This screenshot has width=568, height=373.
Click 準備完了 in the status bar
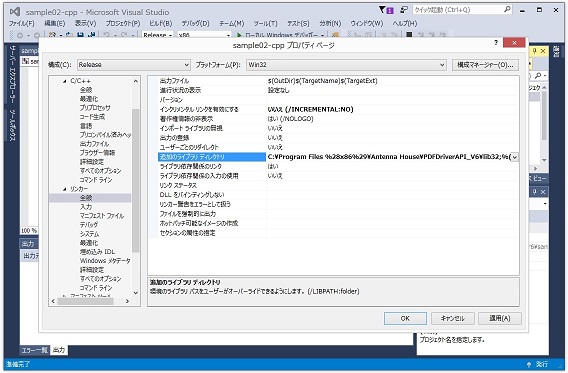[18, 364]
